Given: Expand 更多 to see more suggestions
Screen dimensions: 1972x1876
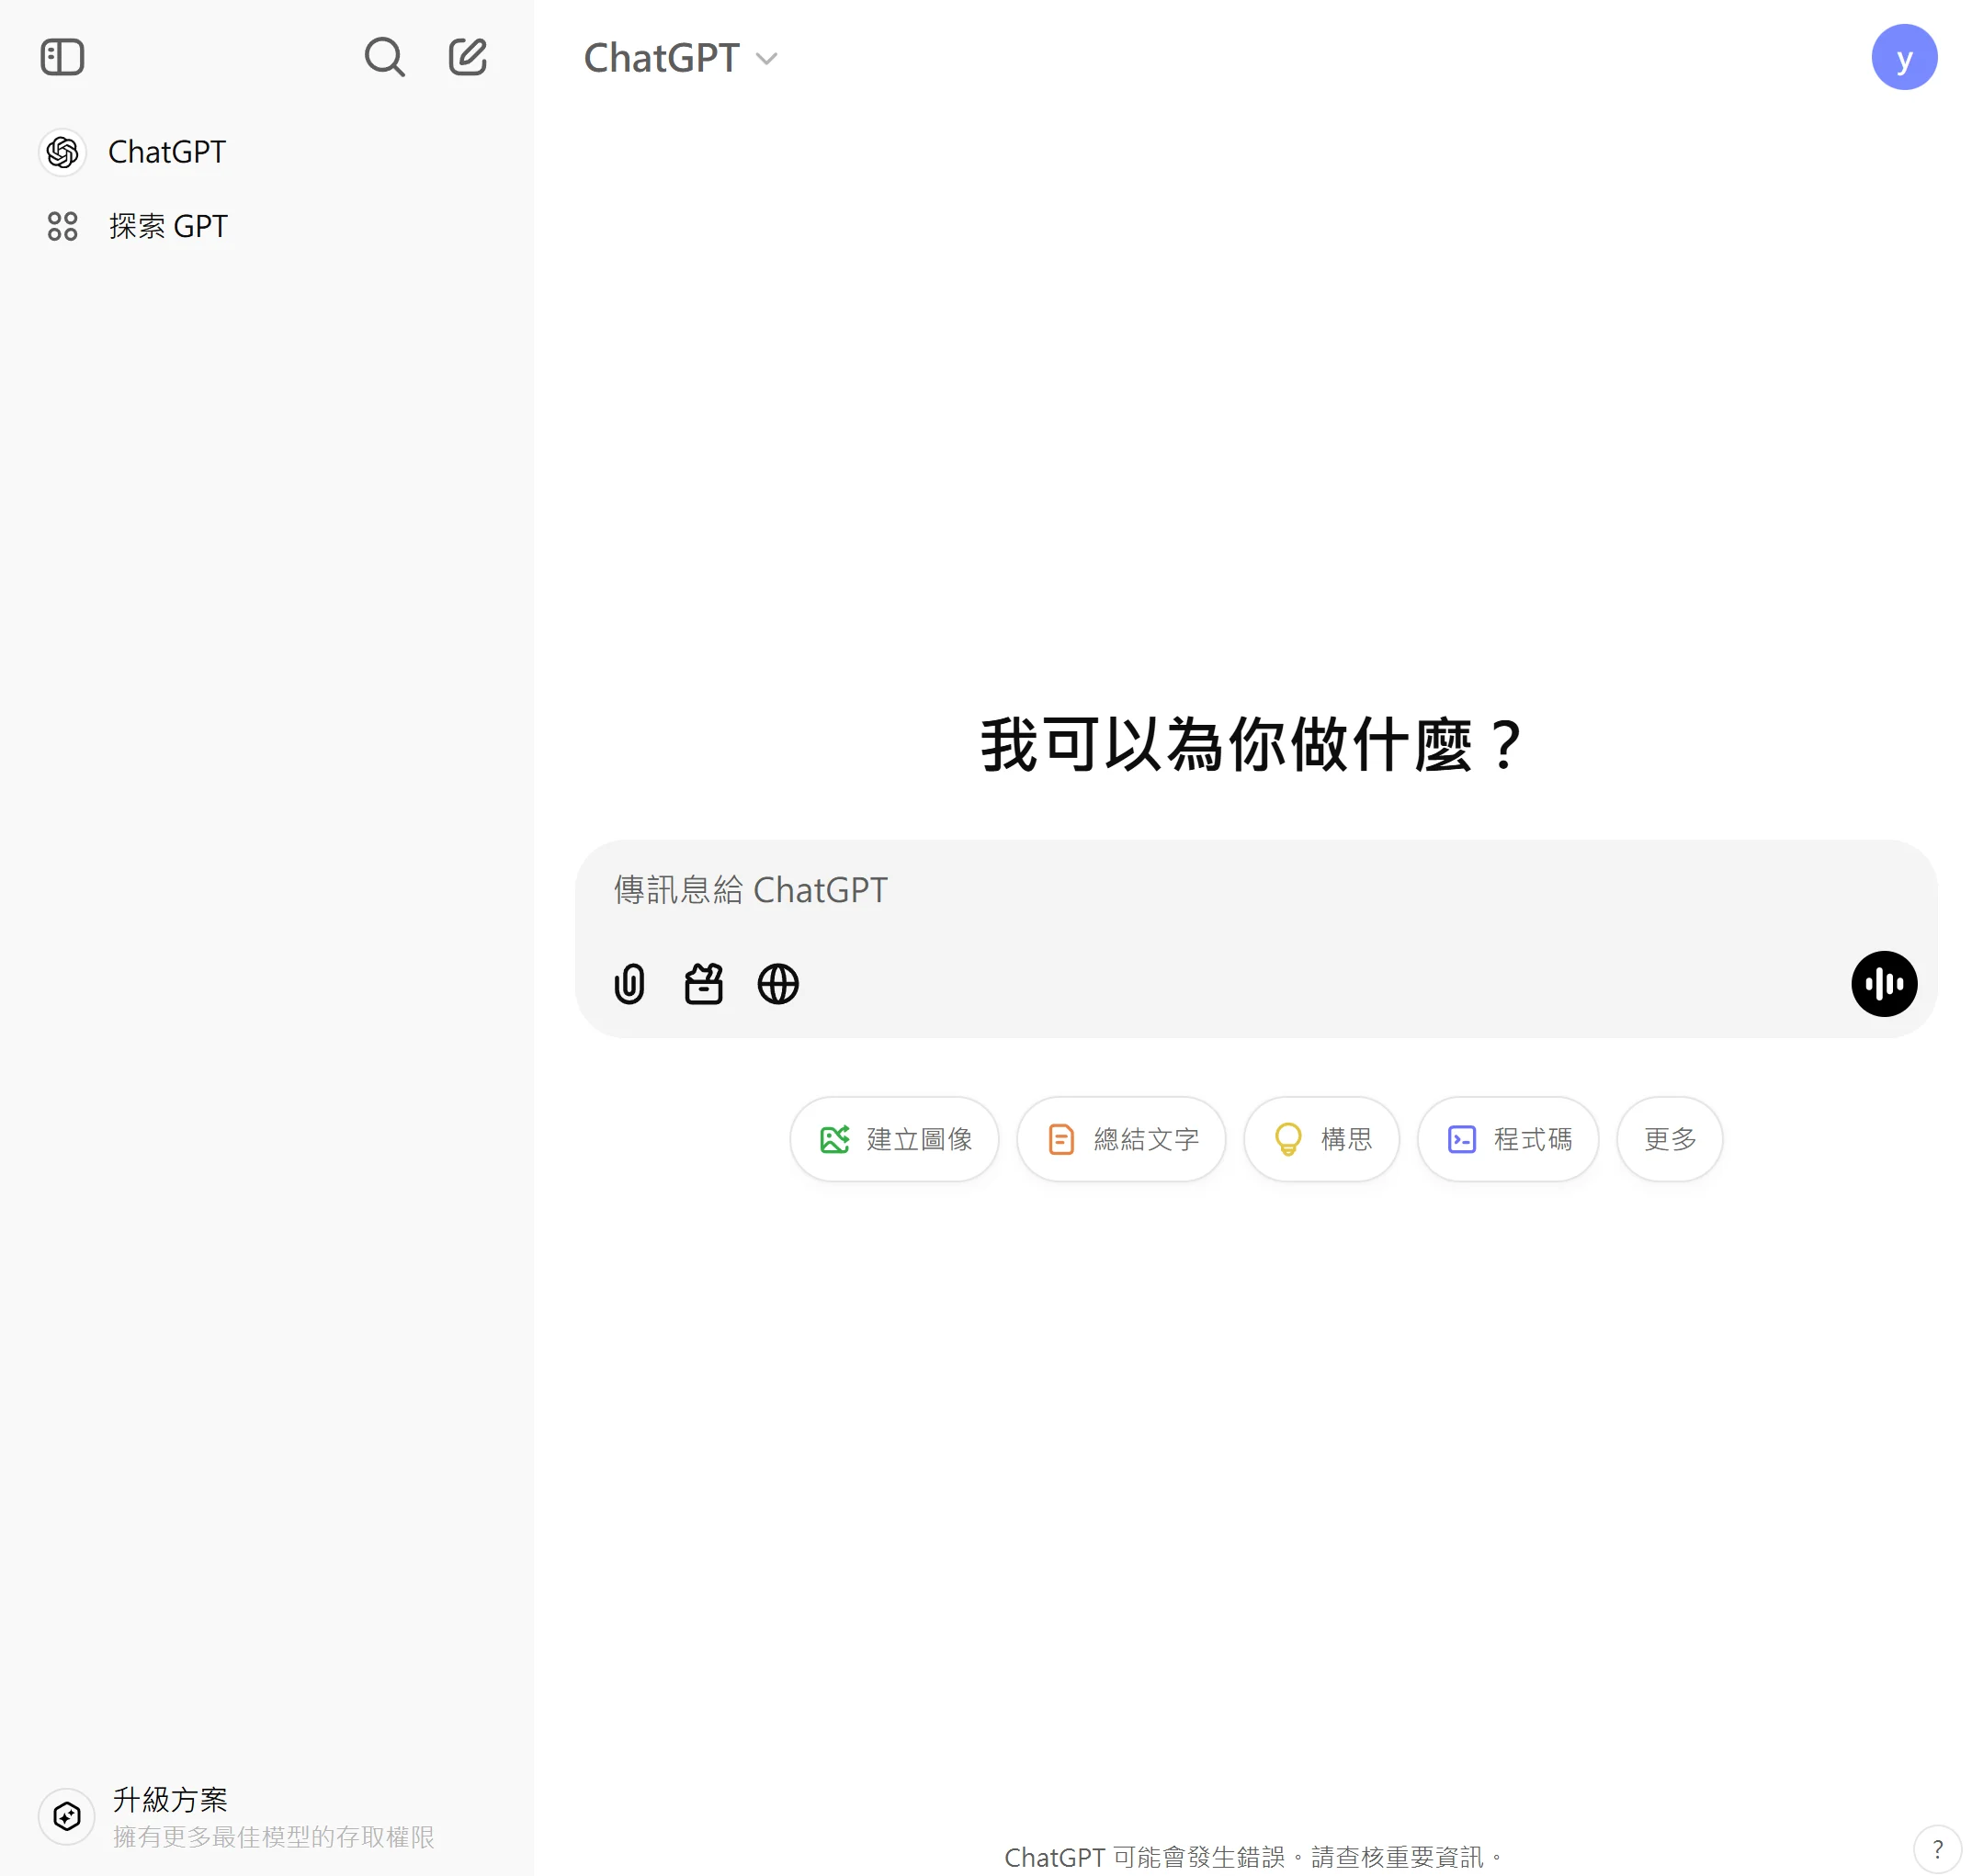Looking at the screenshot, I should pos(1667,1139).
